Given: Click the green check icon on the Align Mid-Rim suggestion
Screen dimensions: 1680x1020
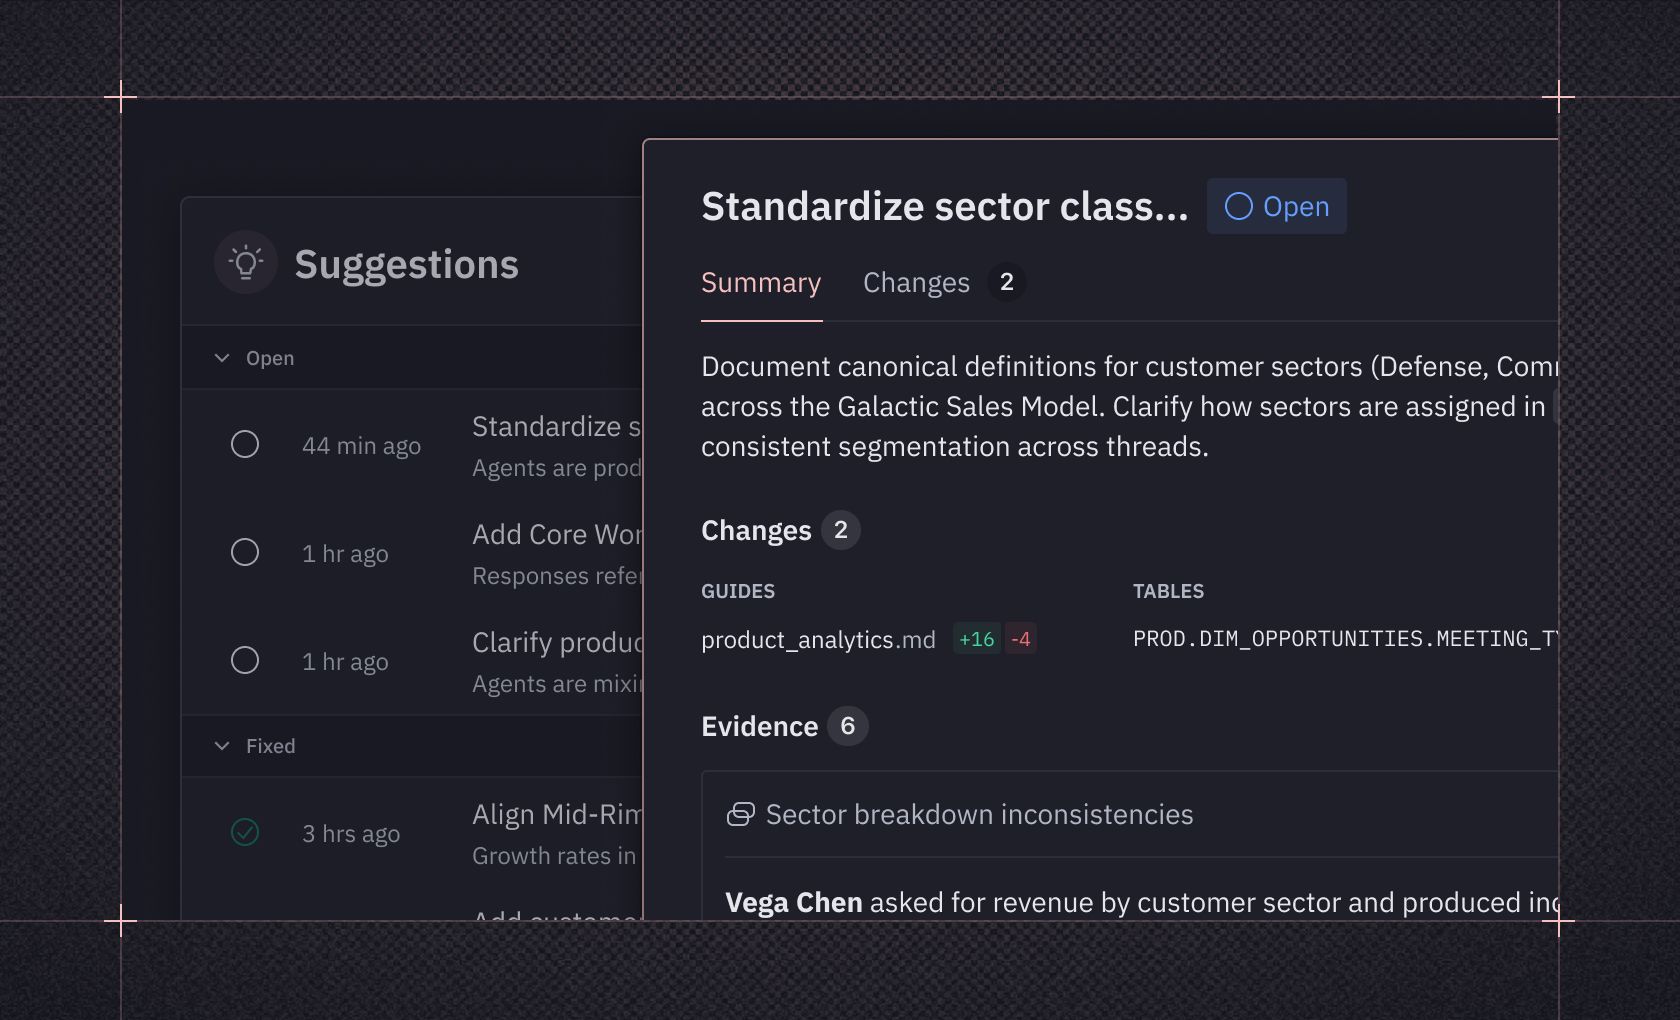Looking at the screenshot, I should pos(245,832).
